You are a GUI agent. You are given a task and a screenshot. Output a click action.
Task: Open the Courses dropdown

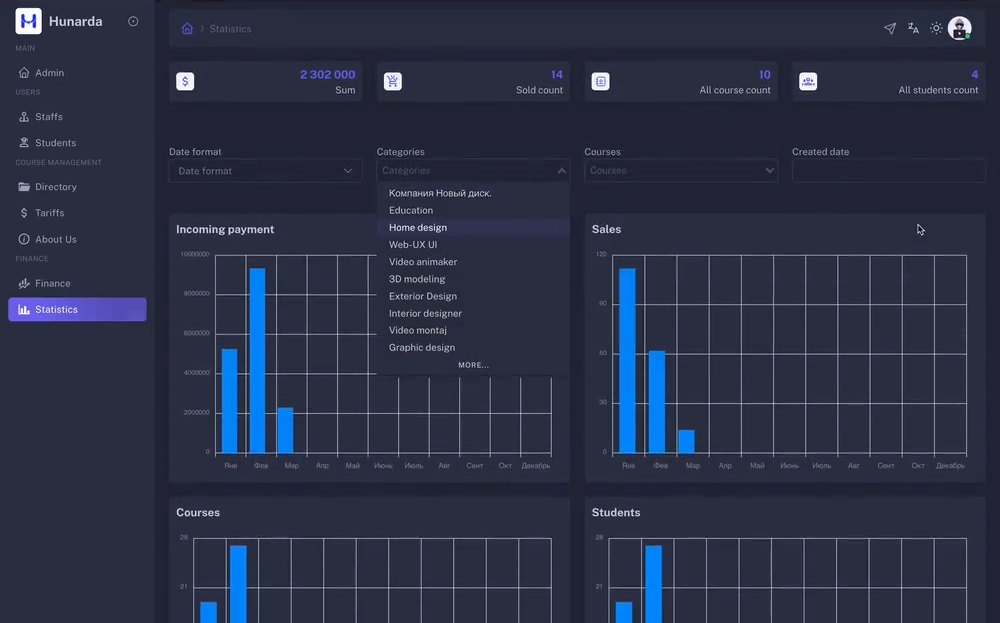681,170
